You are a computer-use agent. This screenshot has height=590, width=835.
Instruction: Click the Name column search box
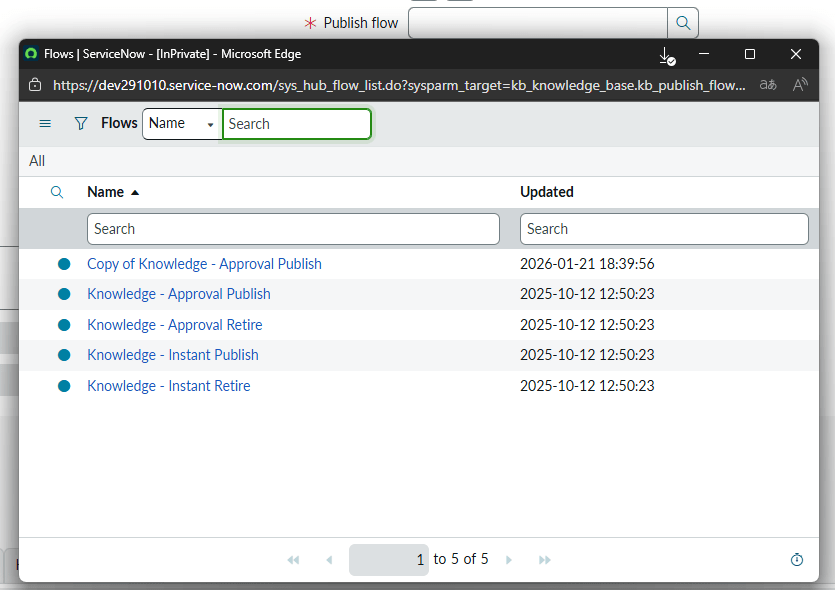click(293, 229)
